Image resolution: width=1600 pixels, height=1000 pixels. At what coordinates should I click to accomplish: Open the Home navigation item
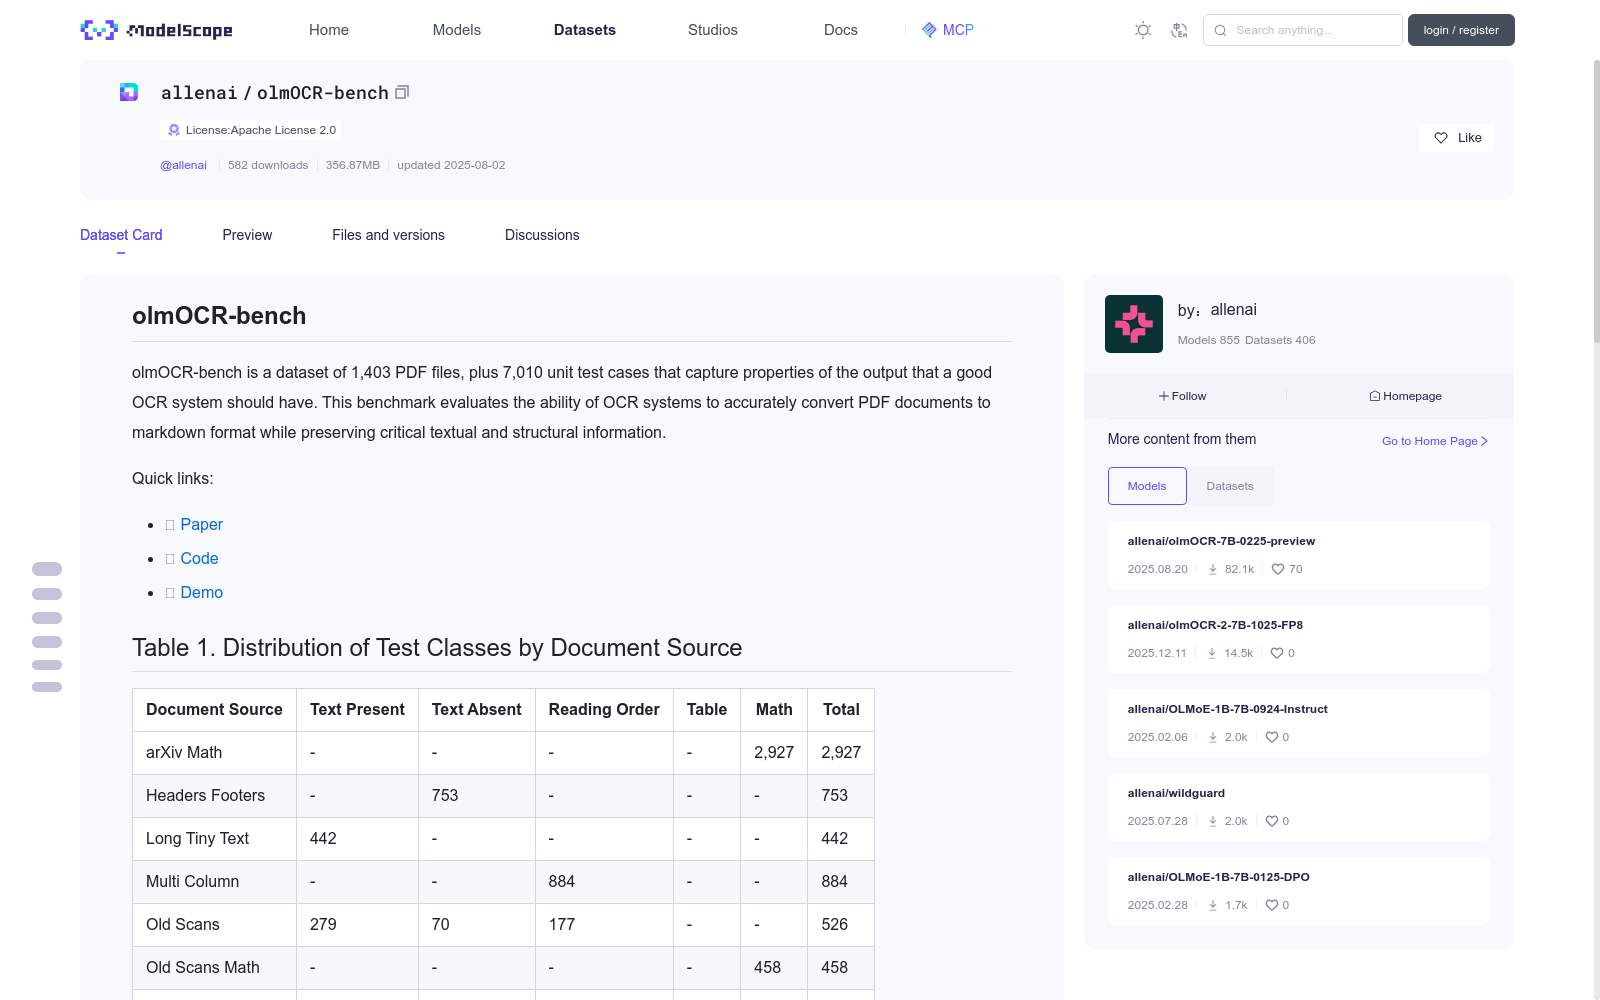pos(329,30)
